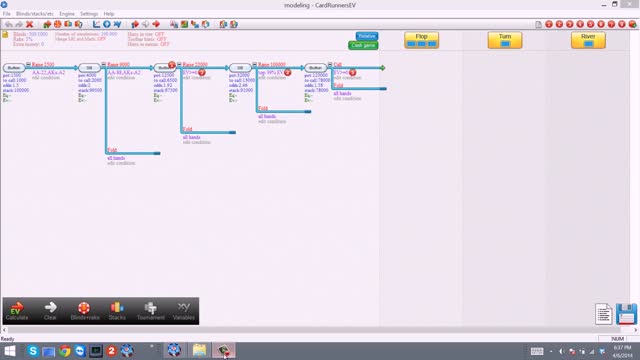
Task: Click the green-red matrix toolbar icon
Action: pos(184,24)
